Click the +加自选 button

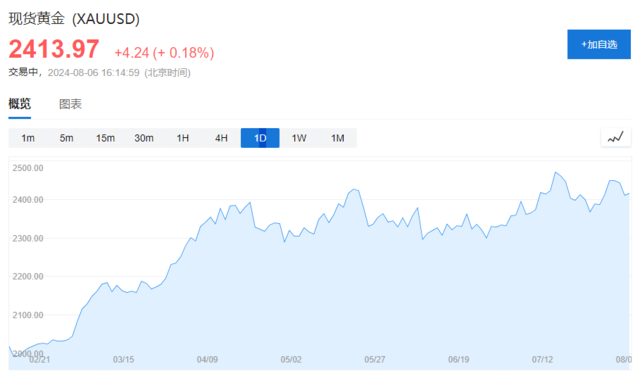tap(599, 44)
